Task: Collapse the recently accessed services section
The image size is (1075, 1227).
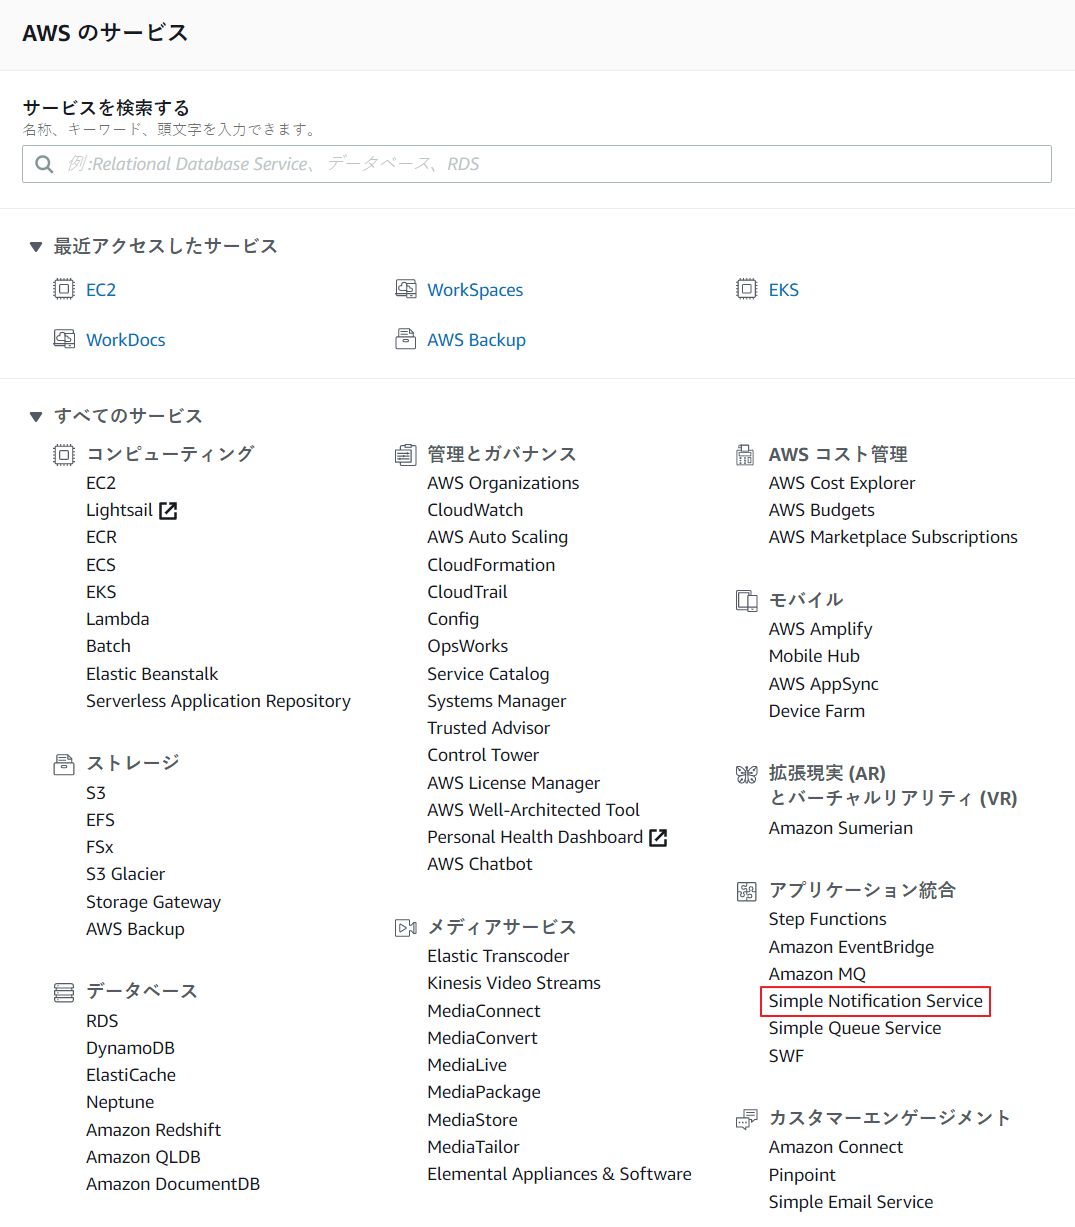Action: pyautogui.click(x=36, y=246)
